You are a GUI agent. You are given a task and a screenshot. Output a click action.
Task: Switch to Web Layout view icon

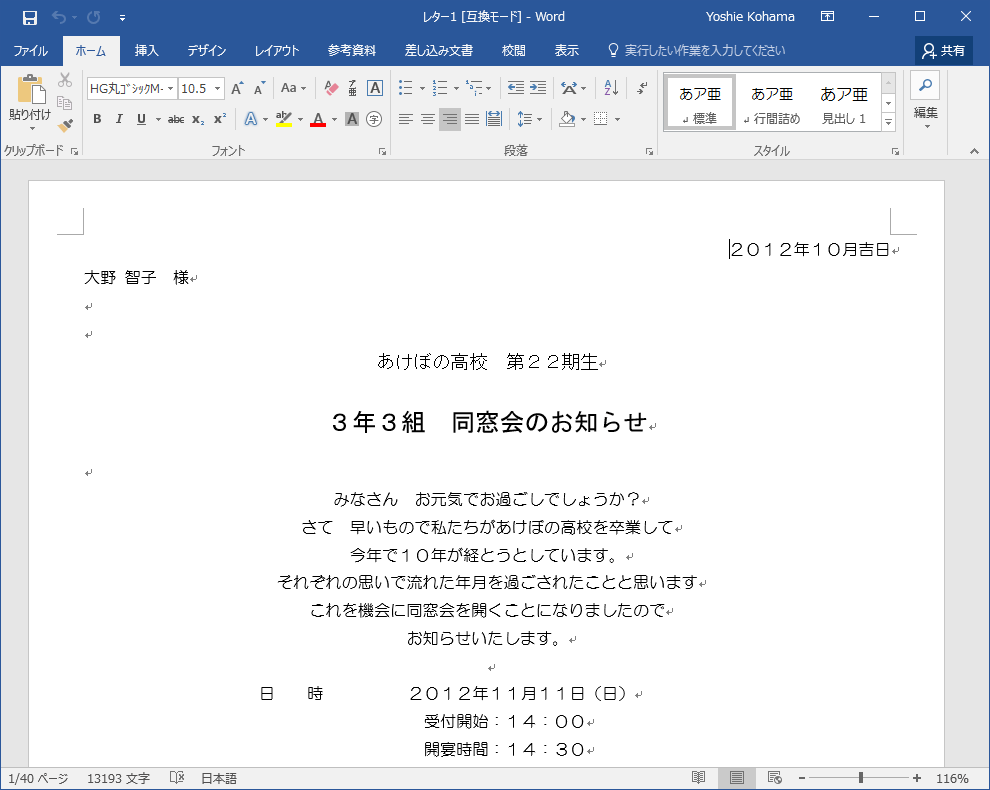tap(774, 777)
